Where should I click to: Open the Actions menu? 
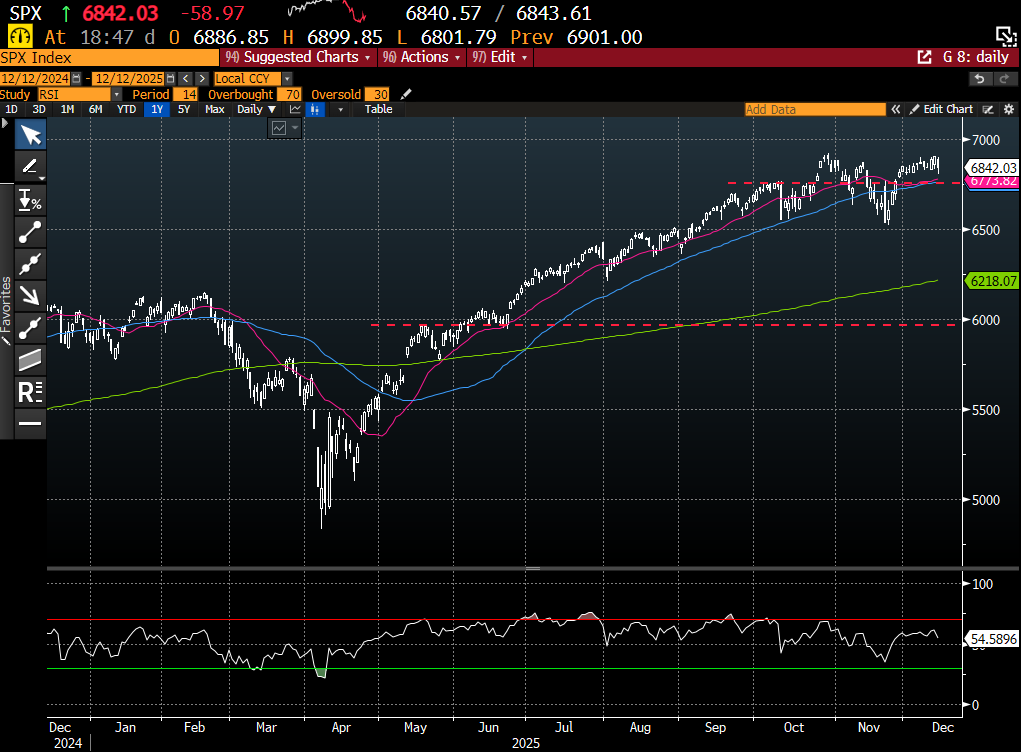click(424, 57)
